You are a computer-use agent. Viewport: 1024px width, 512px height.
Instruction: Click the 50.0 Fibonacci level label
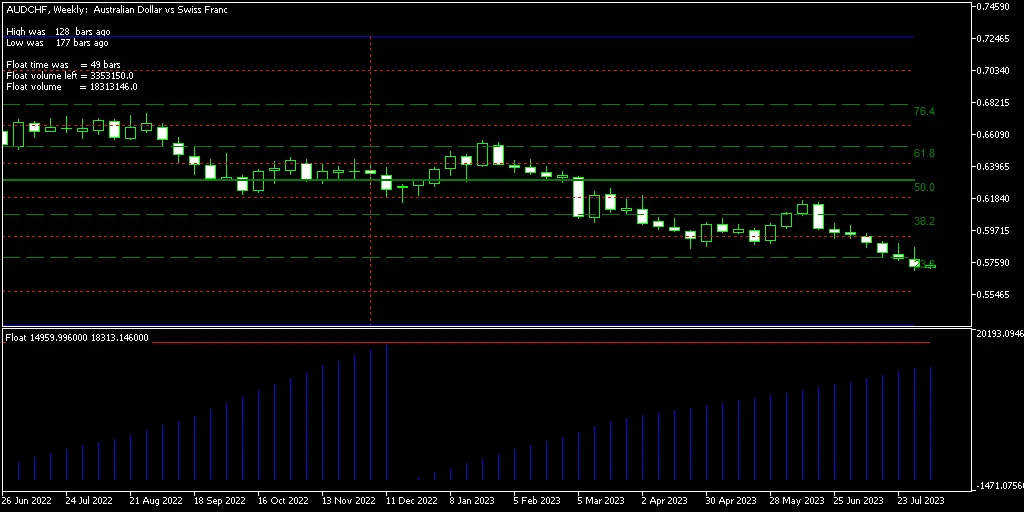pos(924,187)
